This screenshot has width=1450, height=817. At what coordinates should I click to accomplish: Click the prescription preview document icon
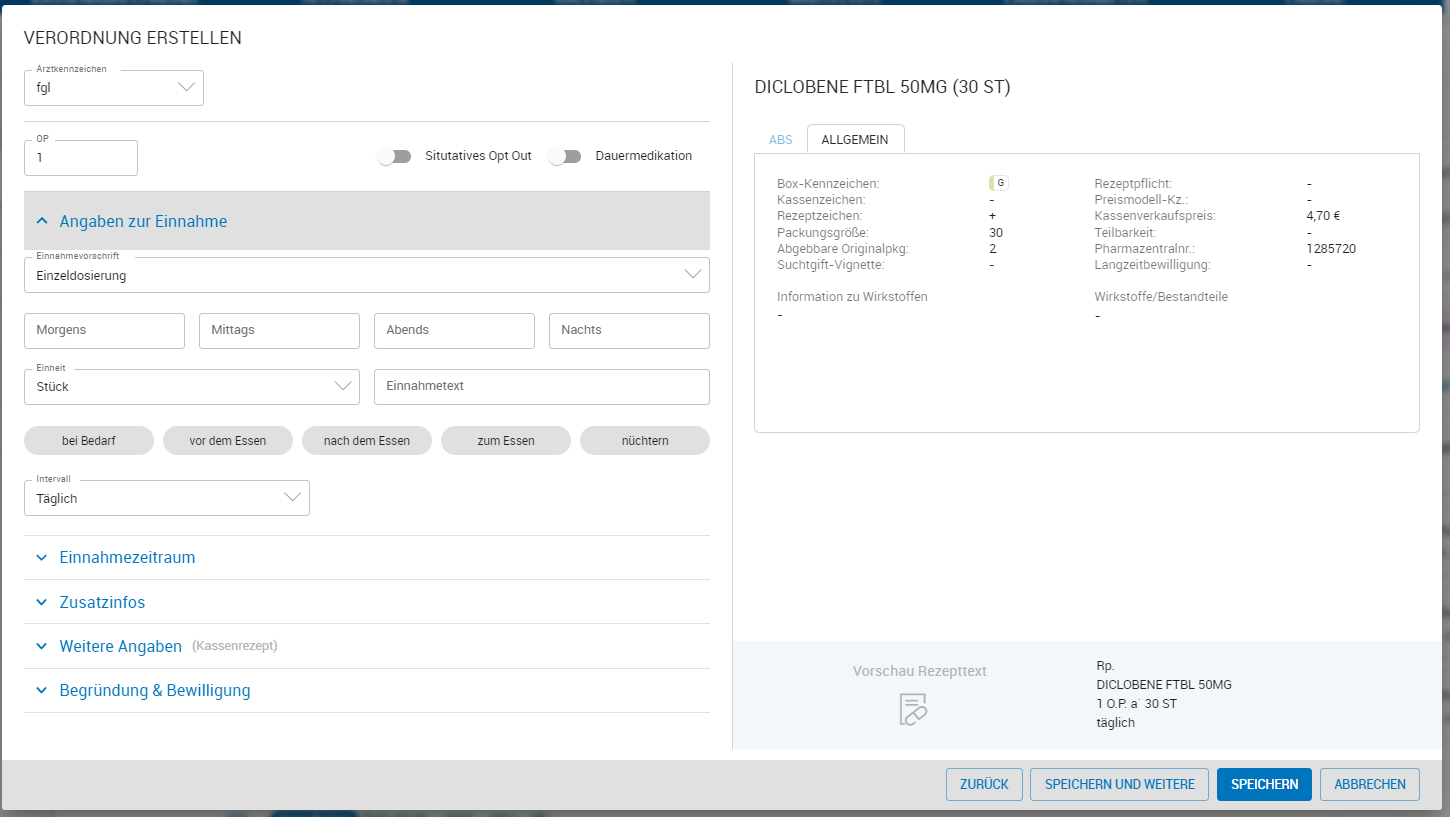913,709
